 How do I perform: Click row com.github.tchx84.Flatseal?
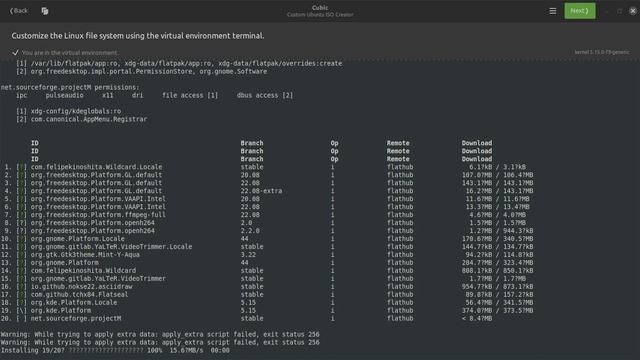pyautogui.click(x=267, y=294)
